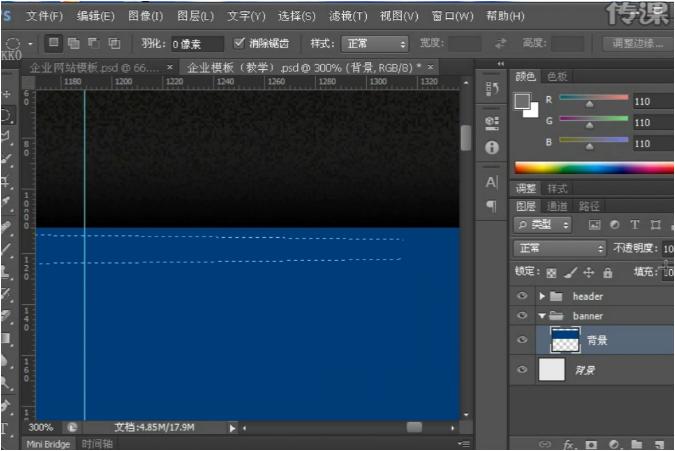The image size is (675, 451).
Task: Toggle the 消除锯齿 anti-alias checkbox
Action: (239, 43)
